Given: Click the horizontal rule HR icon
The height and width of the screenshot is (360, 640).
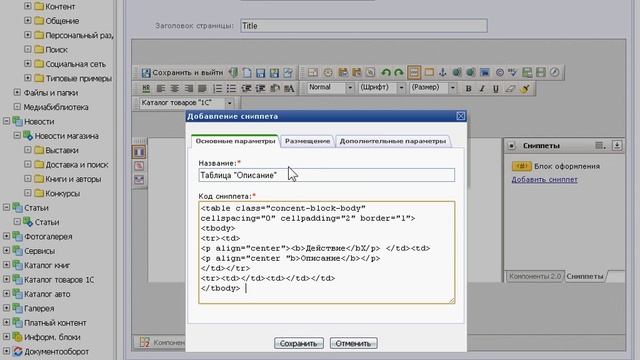Looking at the screenshot, I should (x=146, y=88).
